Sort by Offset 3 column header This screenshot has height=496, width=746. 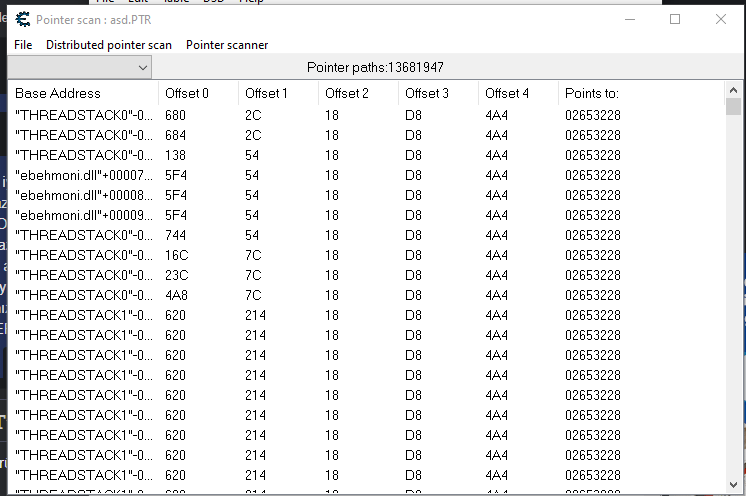pyautogui.click(x=438, y=93)
